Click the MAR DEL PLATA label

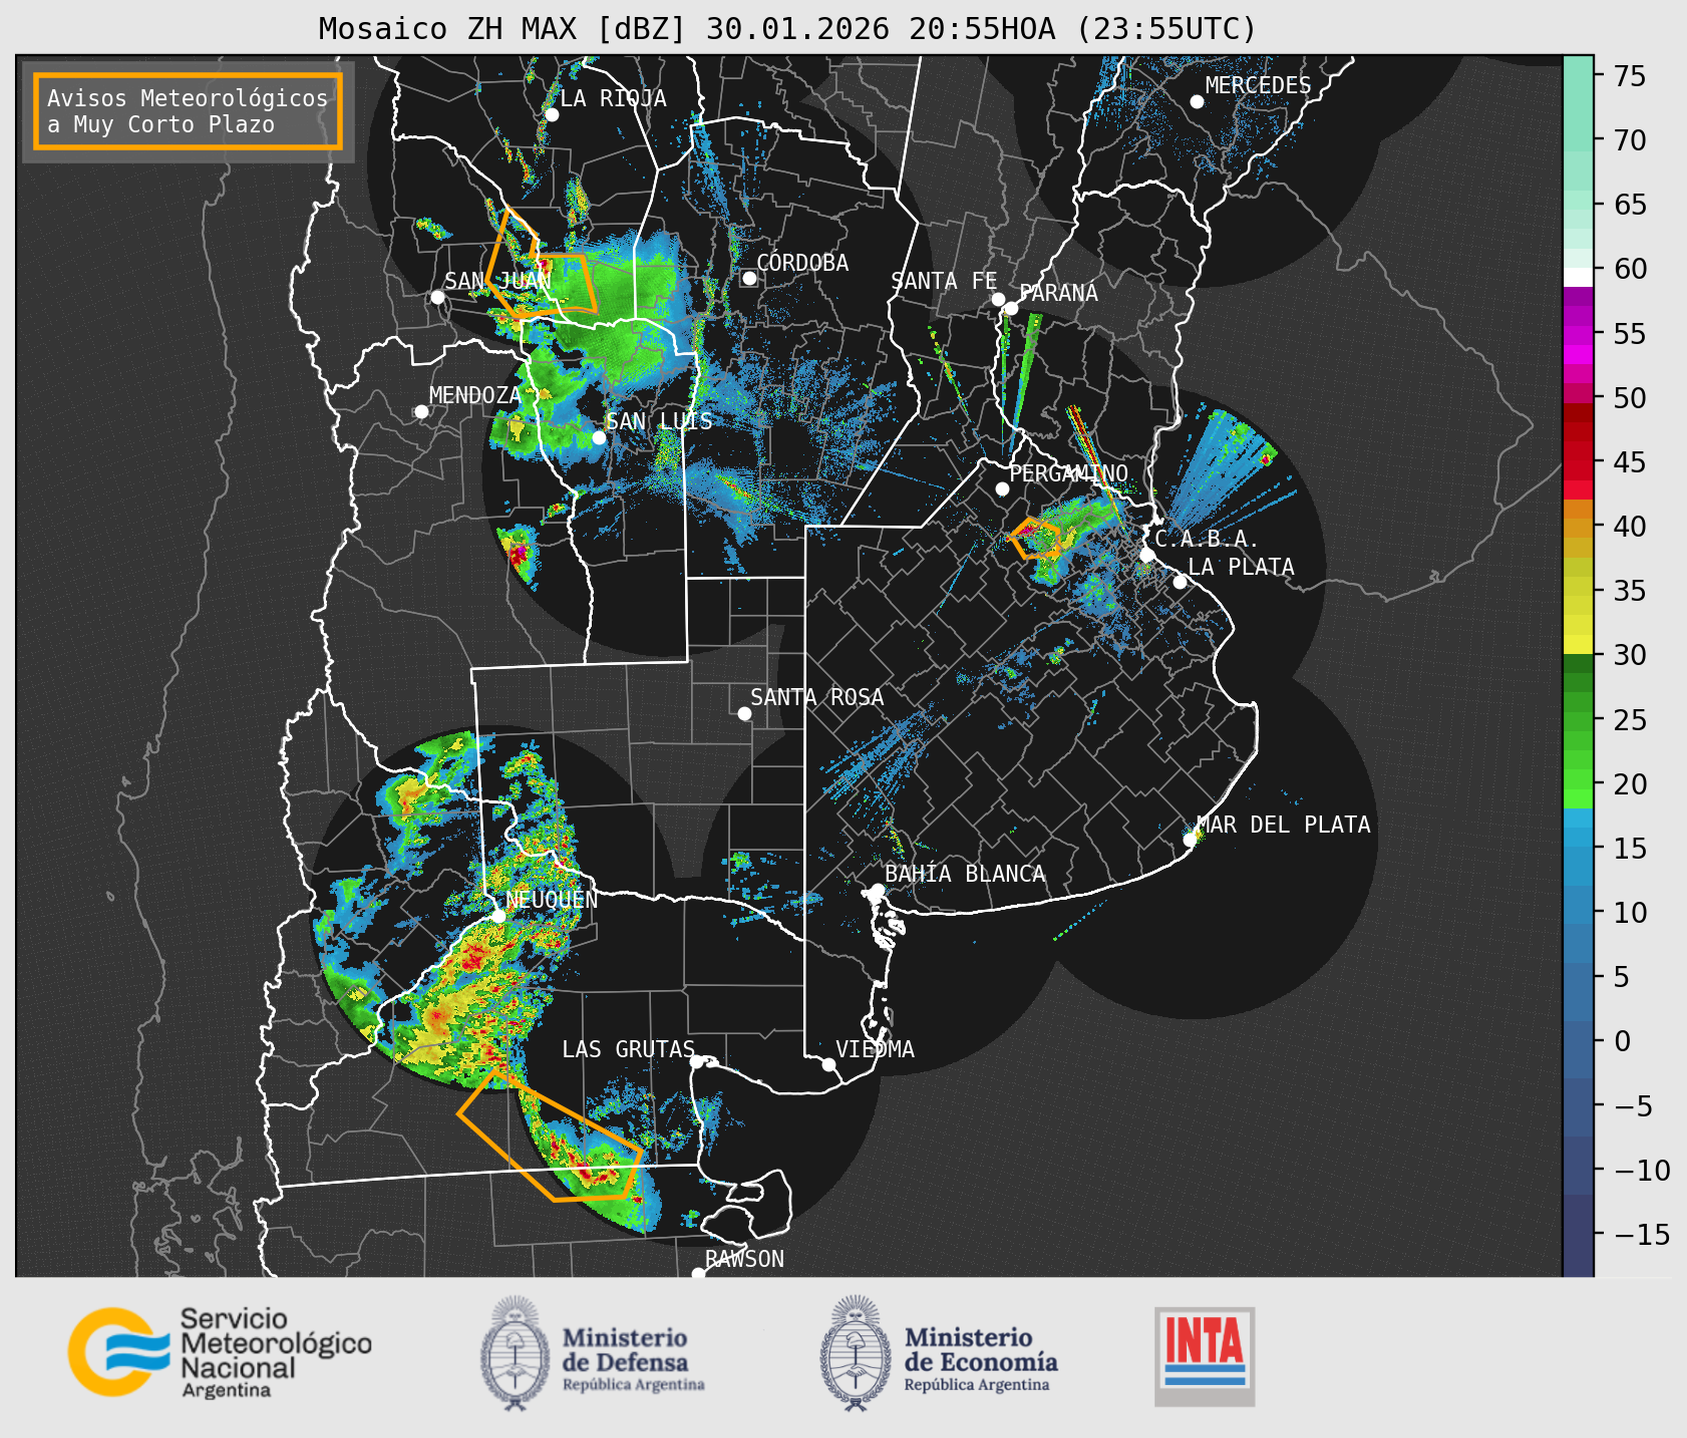click(x=1283, y=825)
